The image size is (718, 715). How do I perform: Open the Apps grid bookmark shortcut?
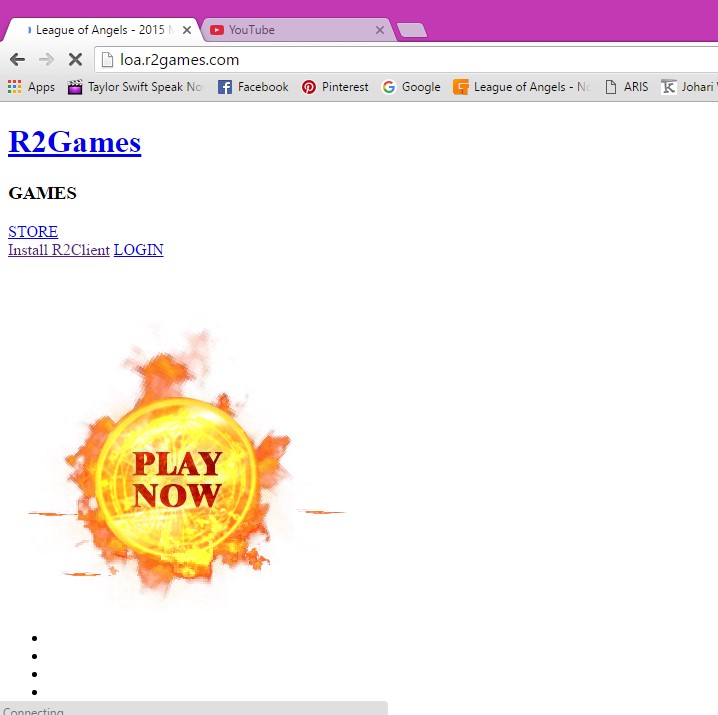click(x=31, y=87)
